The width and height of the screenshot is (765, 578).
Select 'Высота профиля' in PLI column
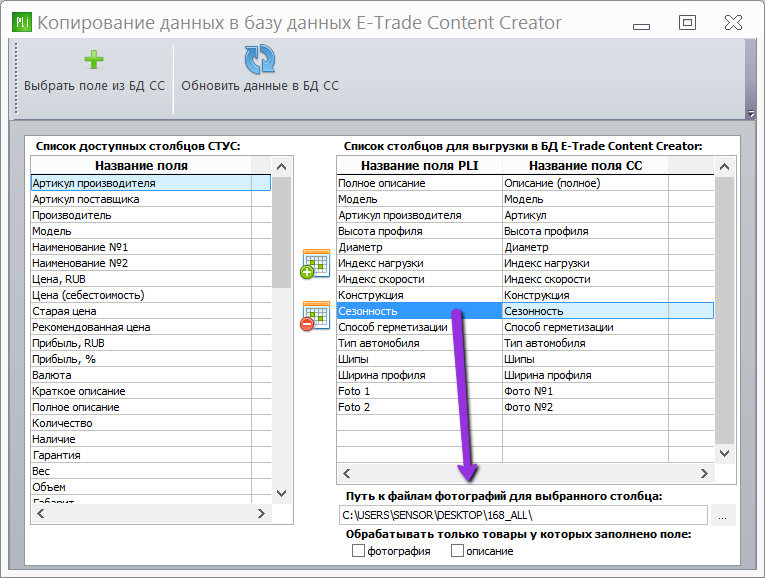(420, 231)
